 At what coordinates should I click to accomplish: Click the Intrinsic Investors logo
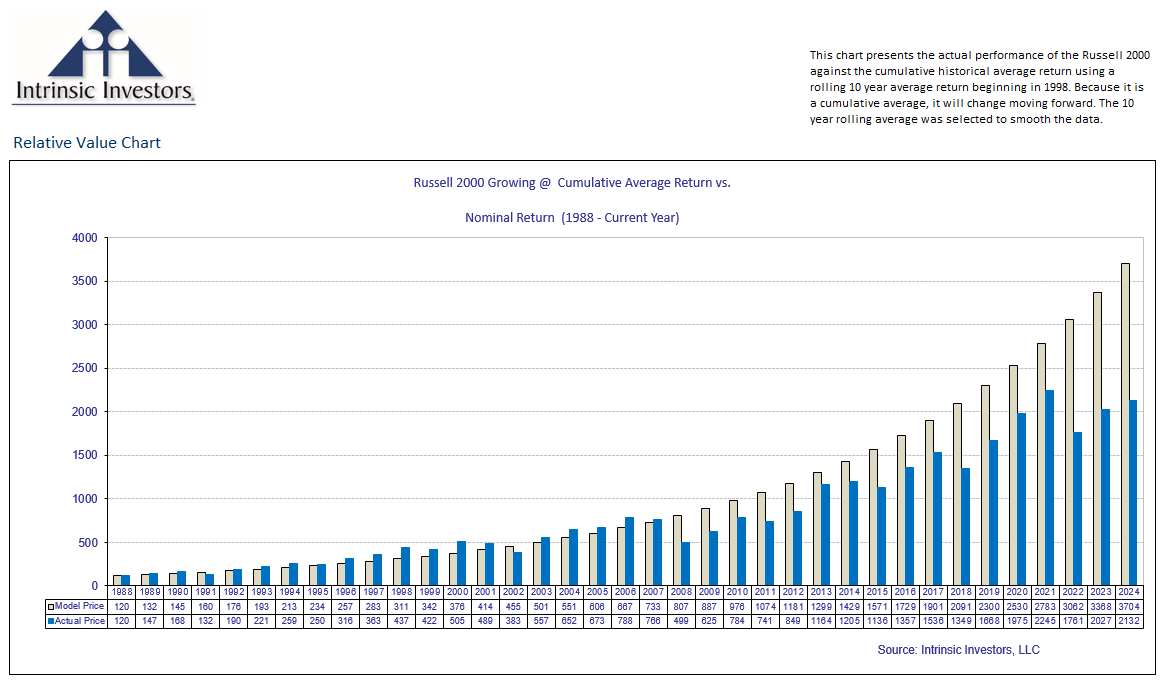(104, 57)
